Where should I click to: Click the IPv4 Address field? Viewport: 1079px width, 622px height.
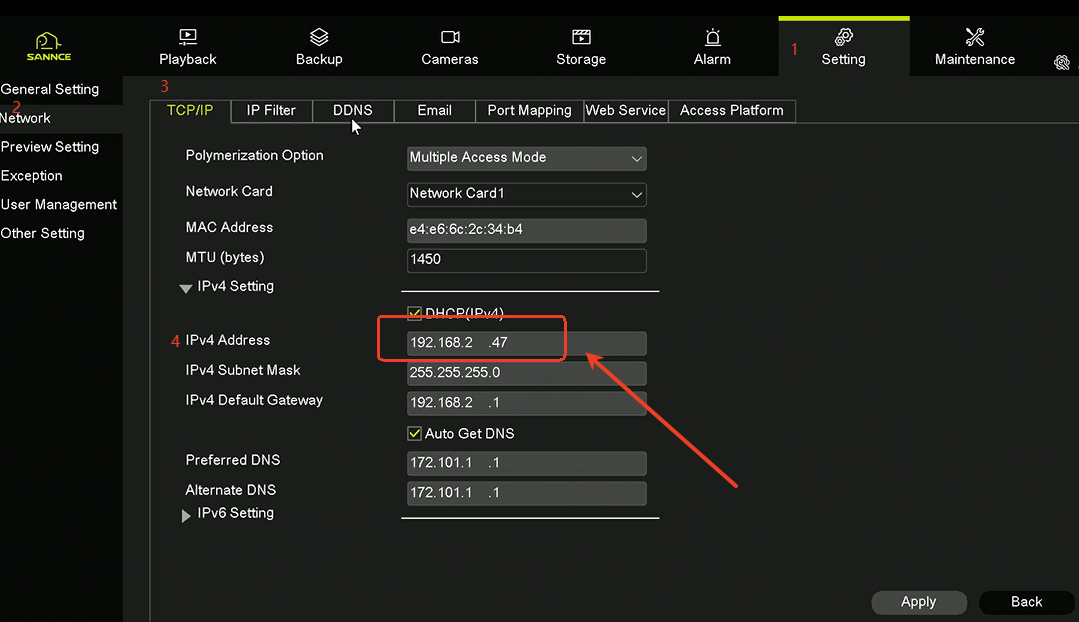pyautogui.click(x=526, y=343)
